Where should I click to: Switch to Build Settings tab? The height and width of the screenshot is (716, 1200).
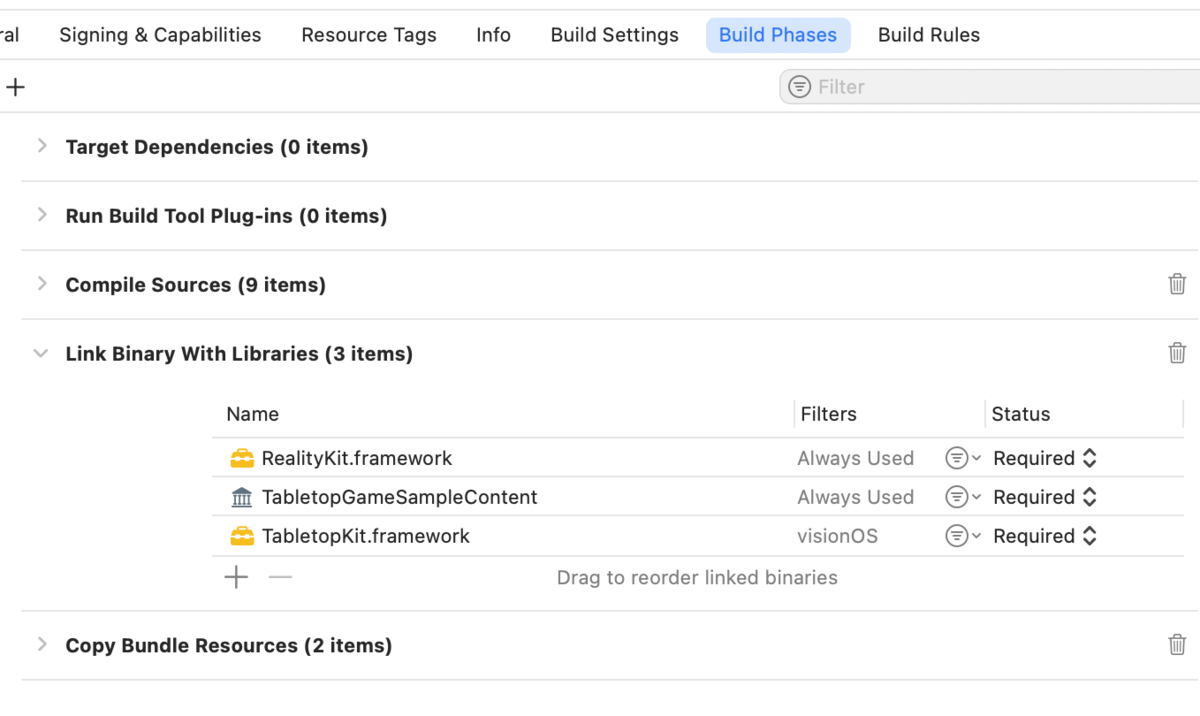coord(614,35)
